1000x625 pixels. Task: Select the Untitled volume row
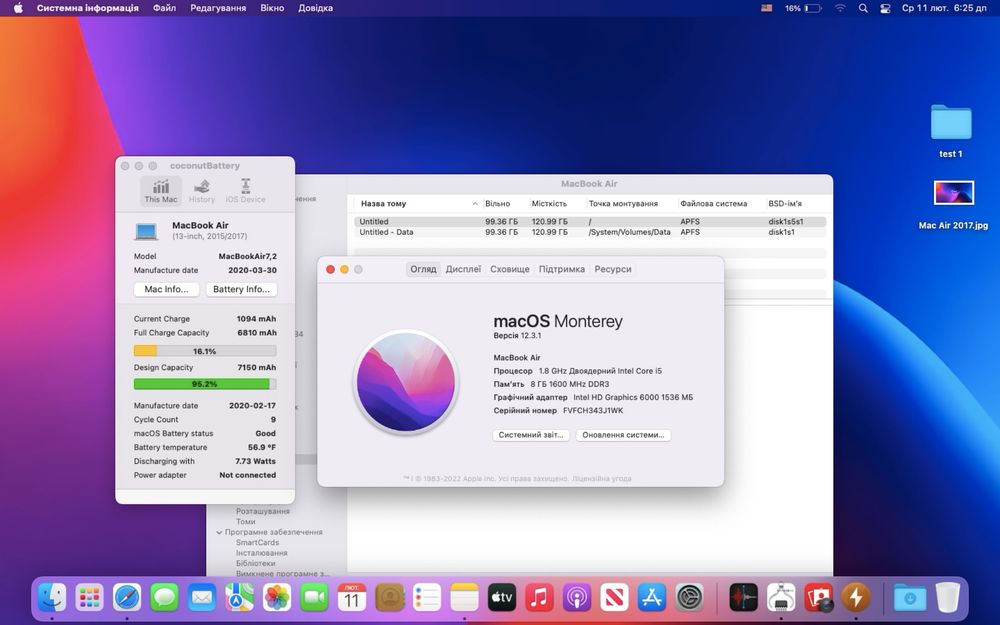[590, 221]
